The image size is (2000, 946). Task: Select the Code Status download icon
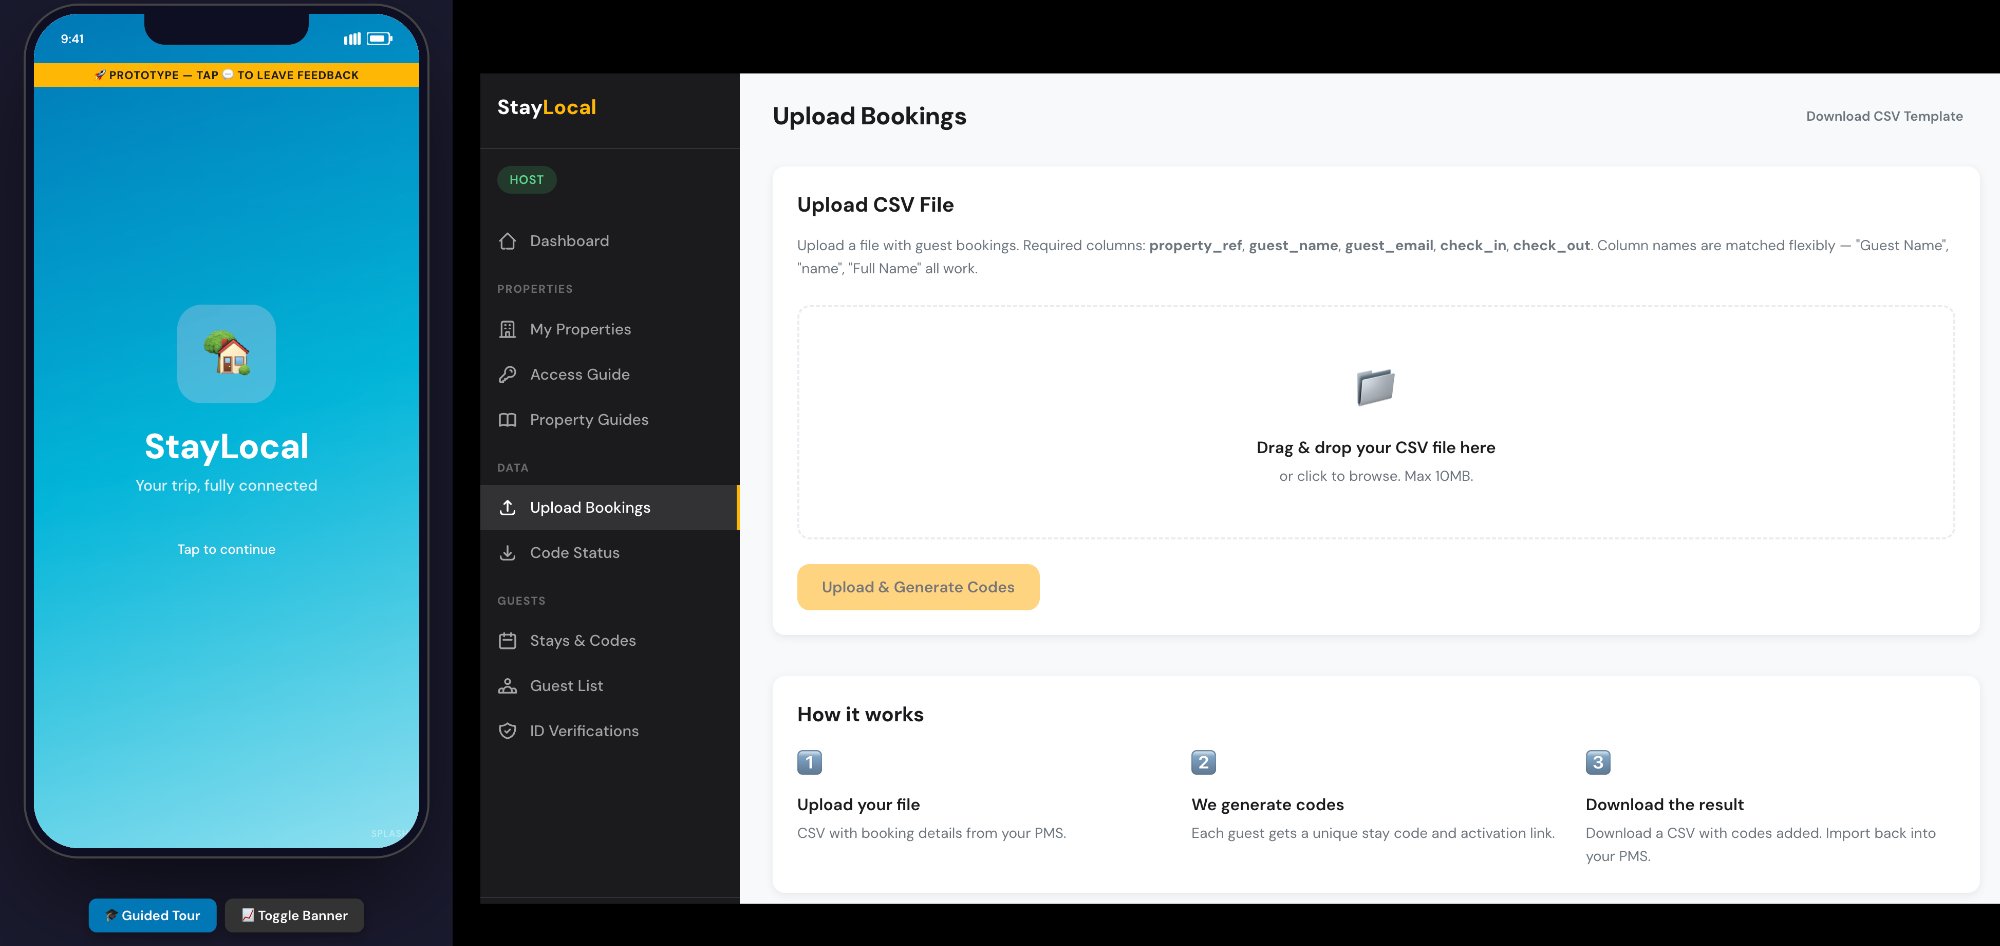pyautogui.click(x=508, y=552)
